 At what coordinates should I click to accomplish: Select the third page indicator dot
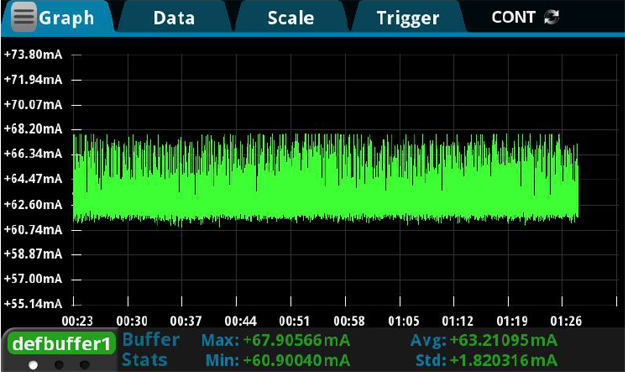[x=85, y=364]
